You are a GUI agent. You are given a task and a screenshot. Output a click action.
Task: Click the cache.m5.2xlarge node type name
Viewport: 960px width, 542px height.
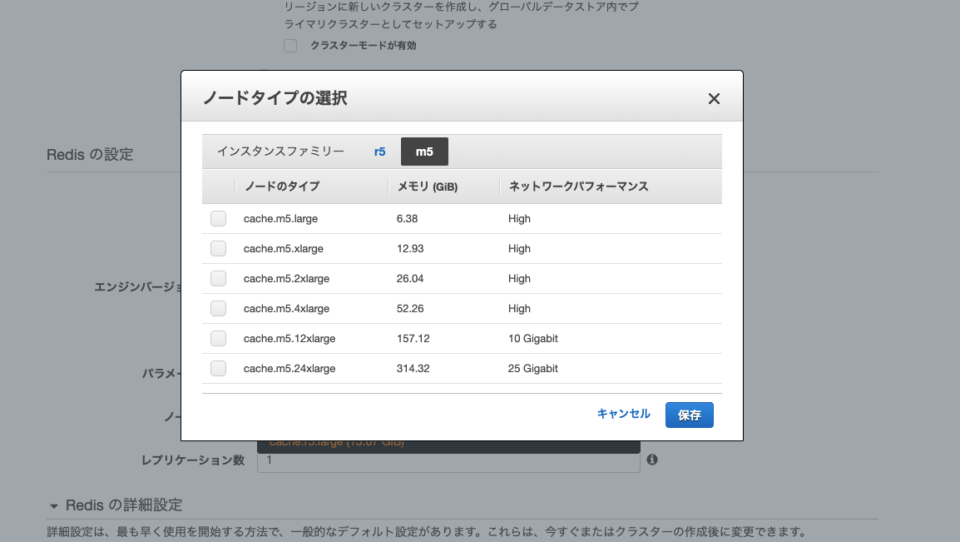(287, 279)
